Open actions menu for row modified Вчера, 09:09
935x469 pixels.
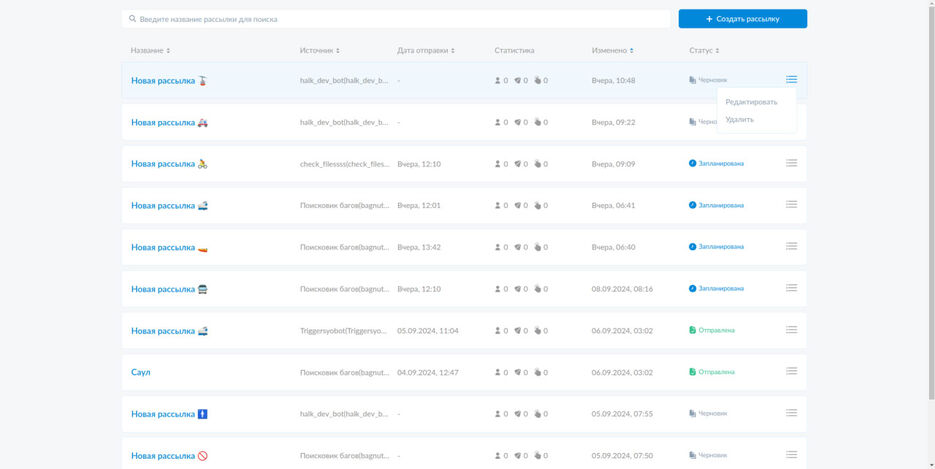coord(791,163)
